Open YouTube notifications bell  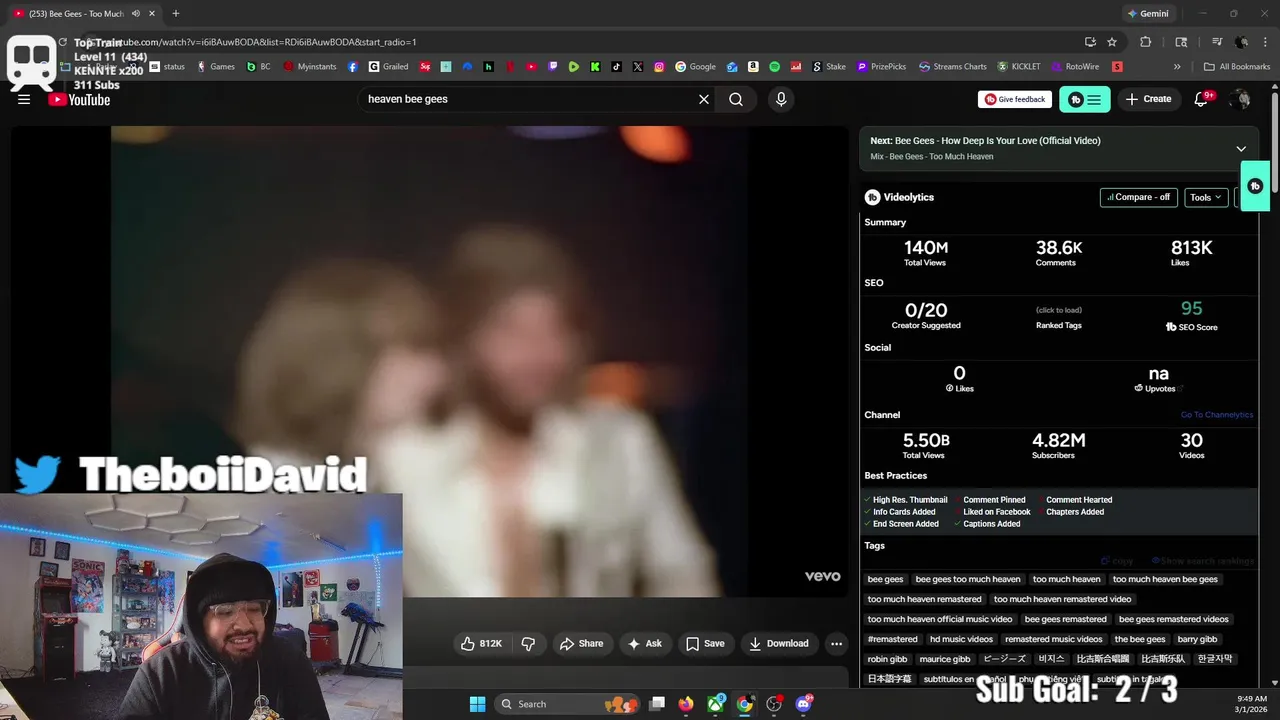point(1202,99)
